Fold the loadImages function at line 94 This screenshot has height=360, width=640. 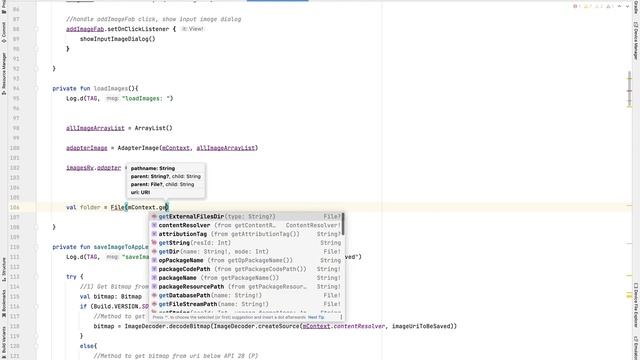click(x=36, y=89)
